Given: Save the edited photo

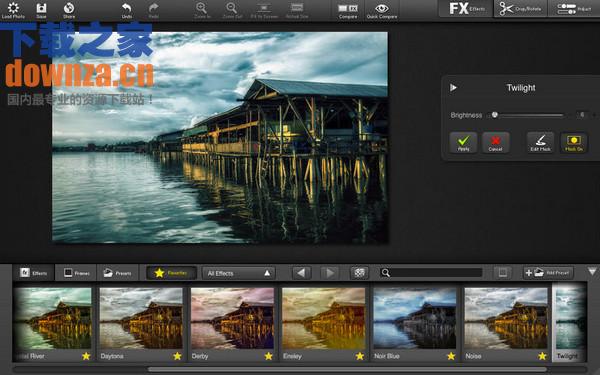Looking at the screenshot, I should [41, 10].
